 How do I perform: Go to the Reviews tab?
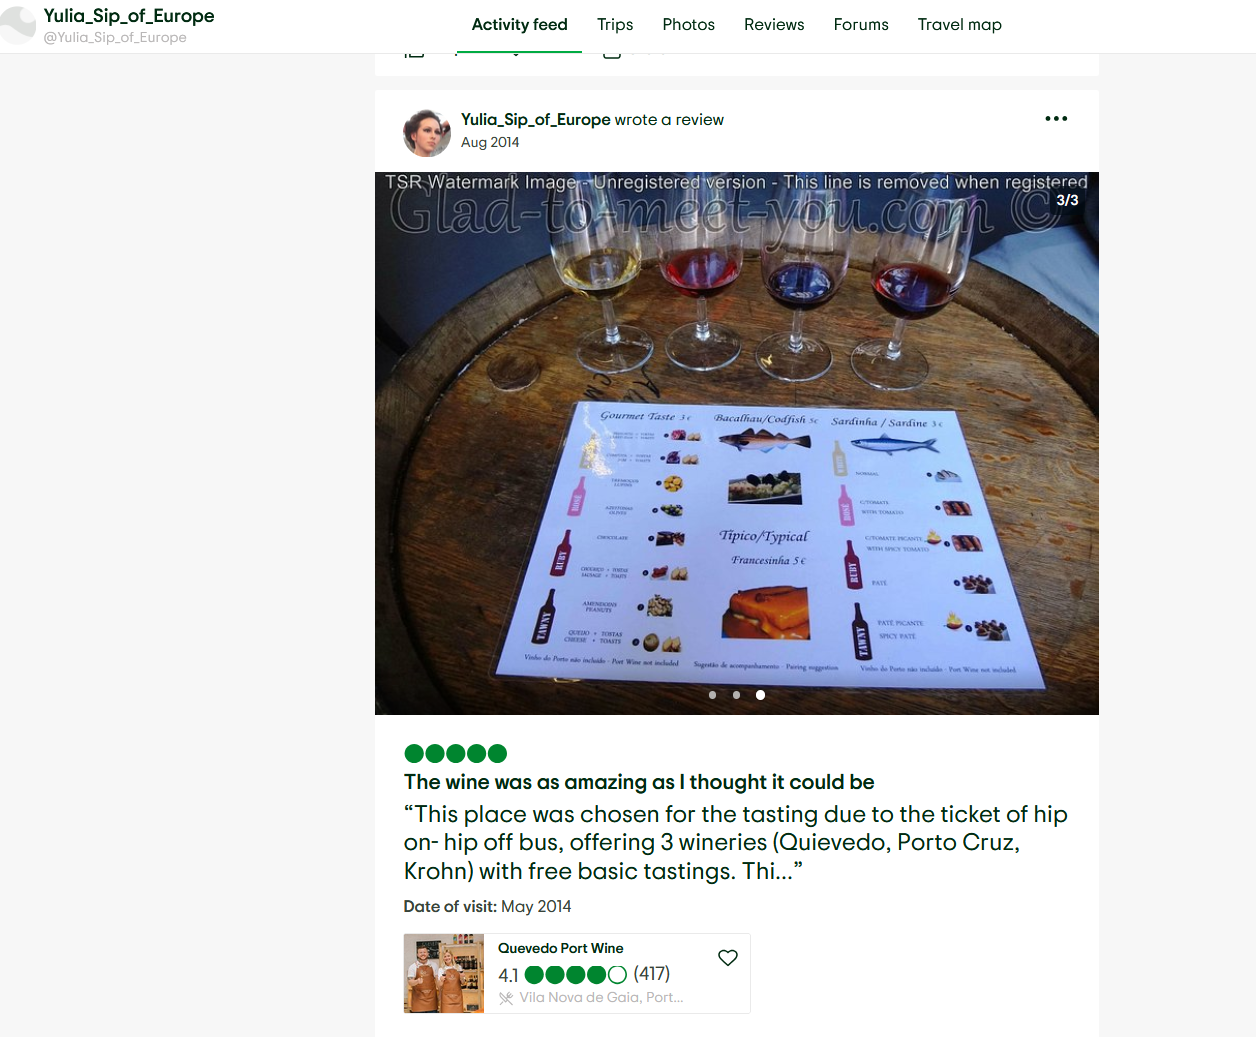(774, 25)
